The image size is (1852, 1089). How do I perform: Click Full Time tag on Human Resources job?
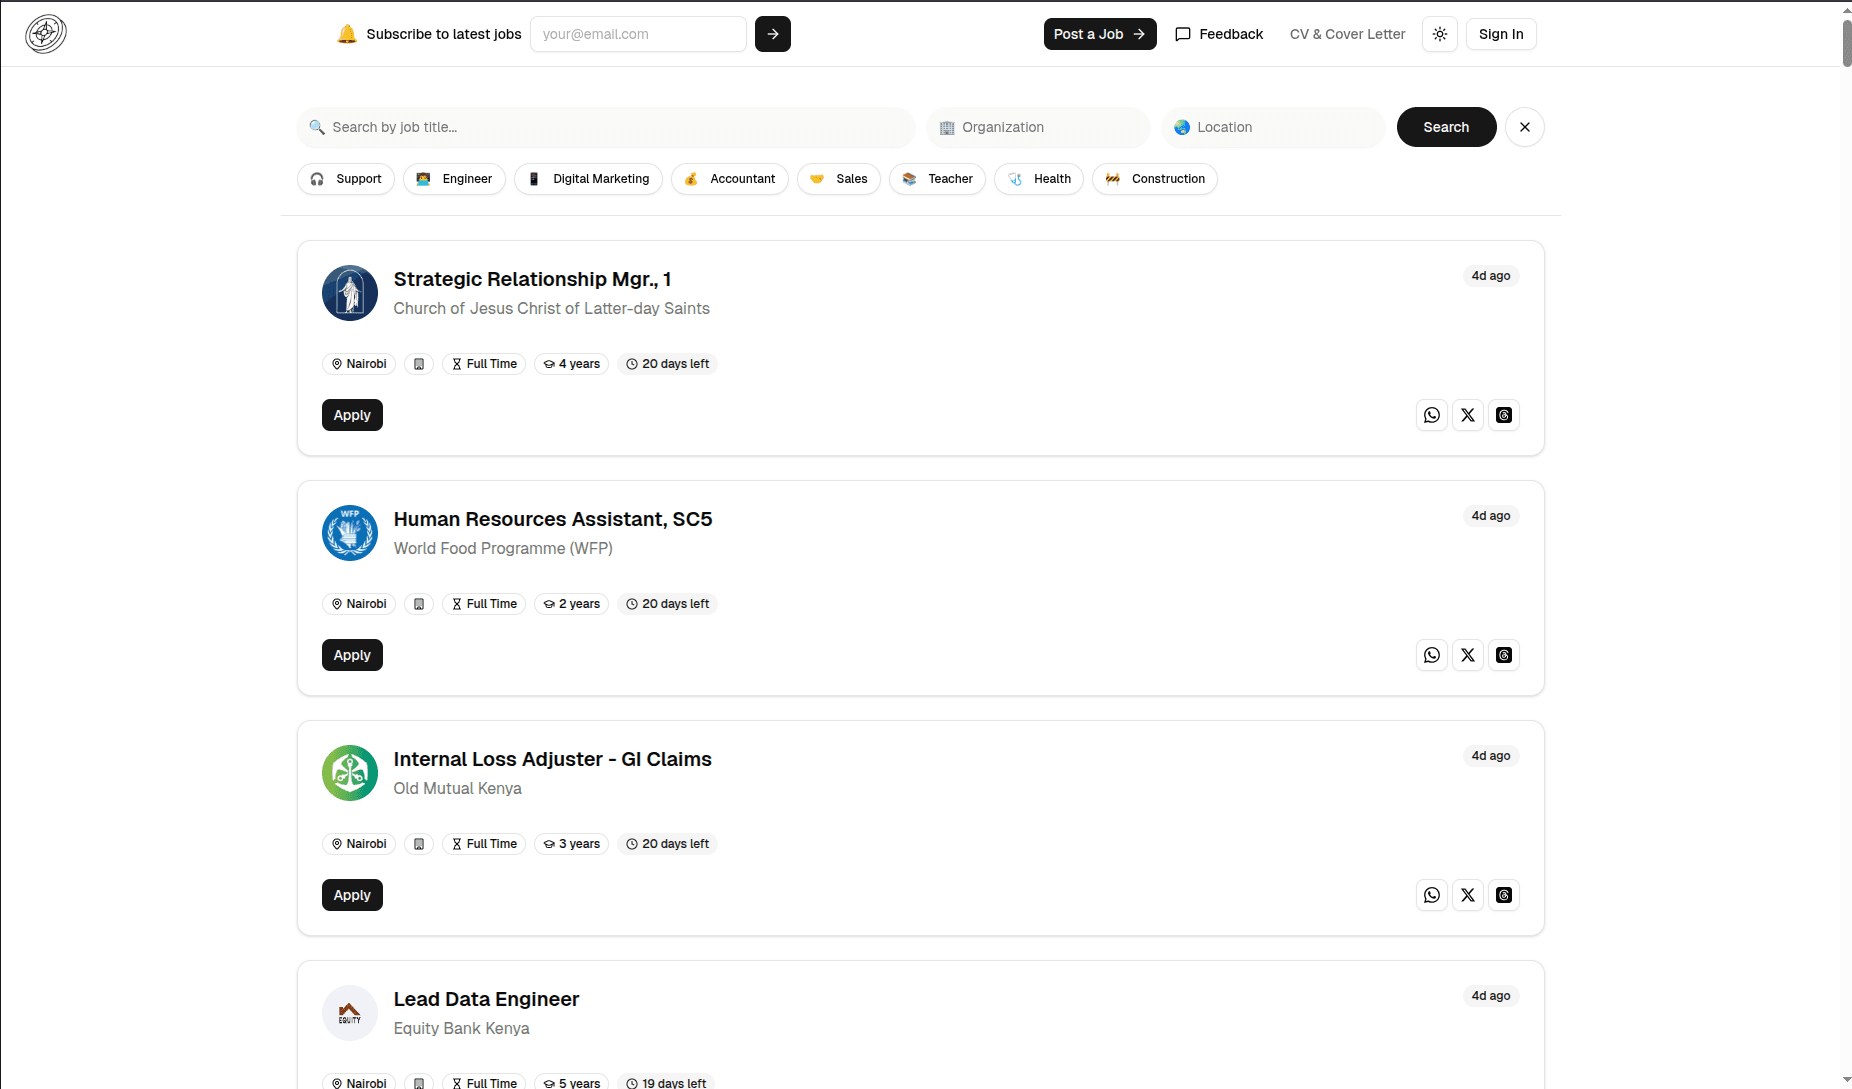pos(484,604)
